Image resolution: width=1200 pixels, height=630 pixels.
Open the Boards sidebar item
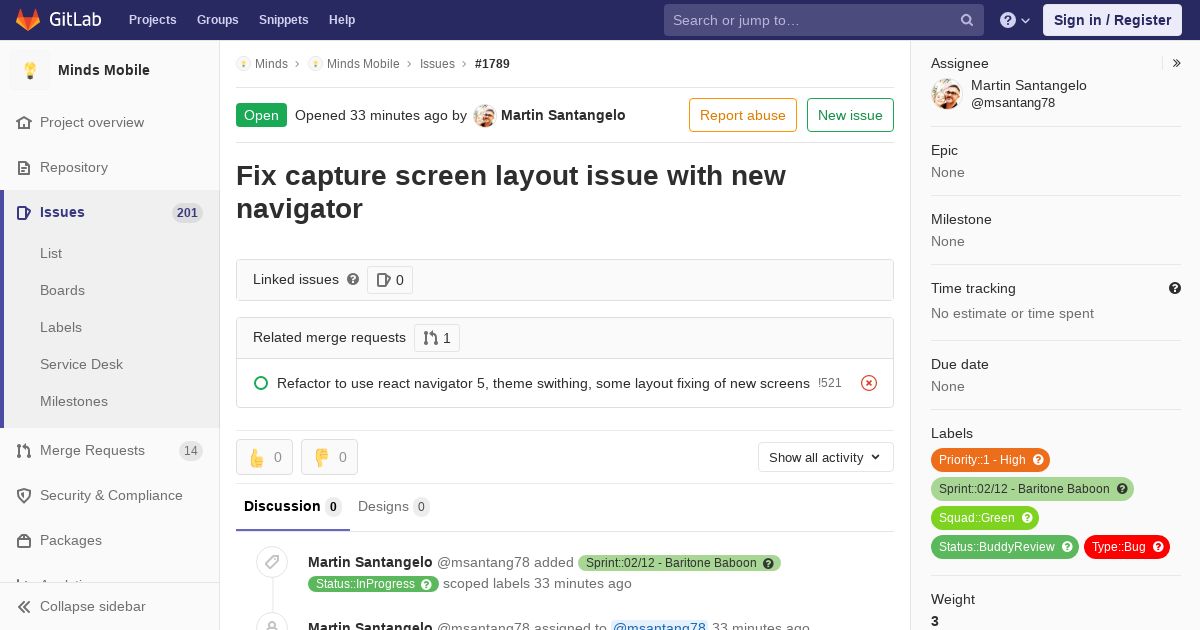point(62,290)
